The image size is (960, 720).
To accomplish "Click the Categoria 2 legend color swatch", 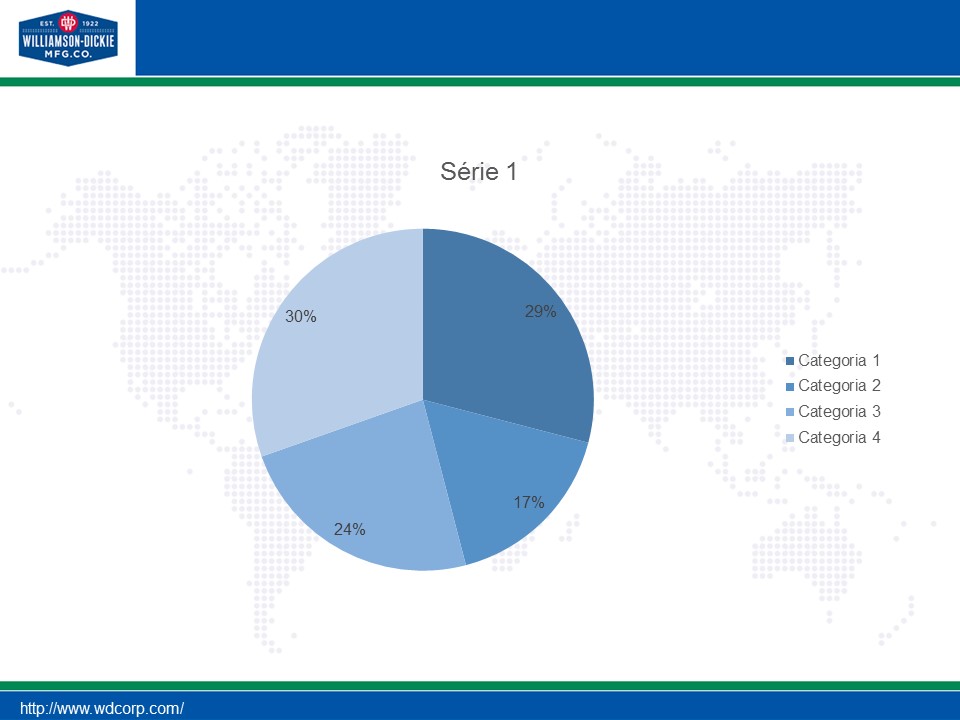I will click(790, 386).
